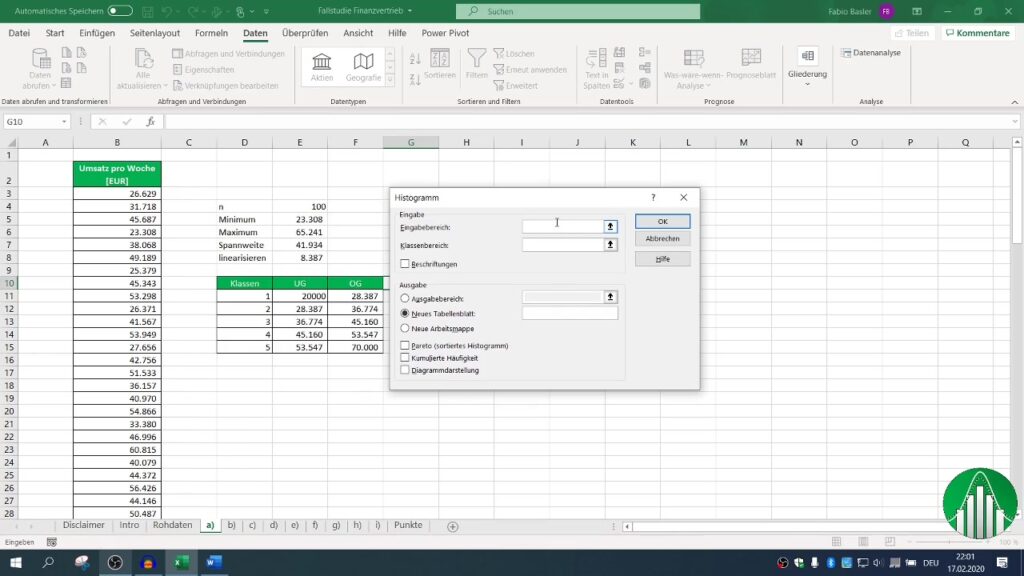The height and width of the screenshot is (576, 1024).
Task: Click the question mark help icon in the Histogramm title bar
Action: click(x=653, y=198)
